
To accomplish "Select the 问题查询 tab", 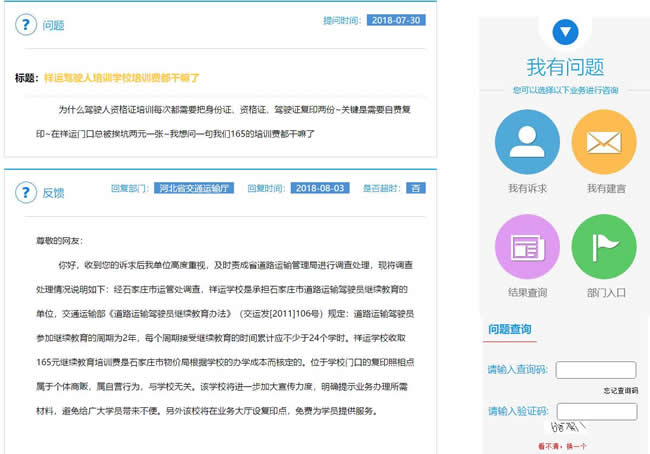I will click(509, 330).
